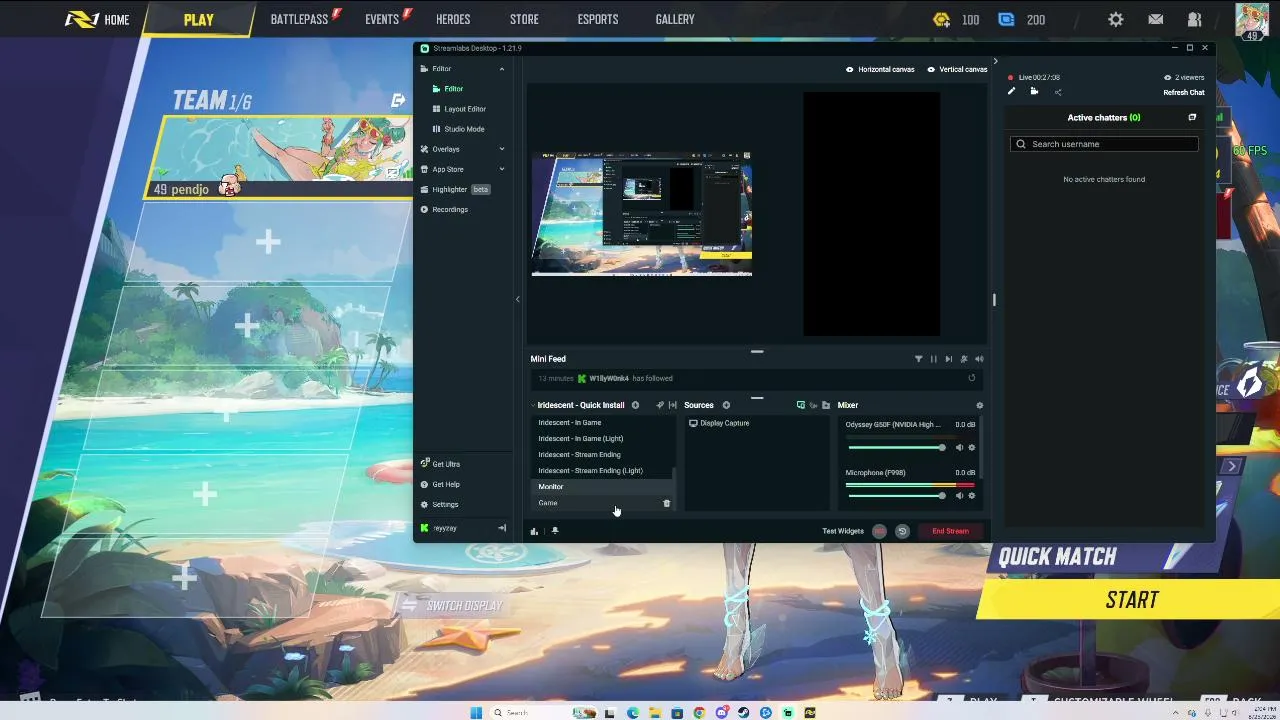Collapse the Editor section chevron
Image resolution: width=1280 pixels, height=720 pixels.
pos(502,69)
